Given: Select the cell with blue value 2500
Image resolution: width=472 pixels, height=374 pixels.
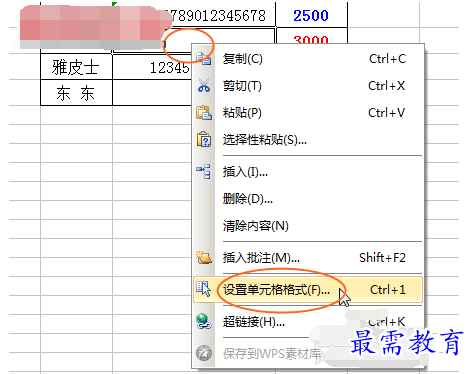Looking at the screenshot, I should point(311,15).
